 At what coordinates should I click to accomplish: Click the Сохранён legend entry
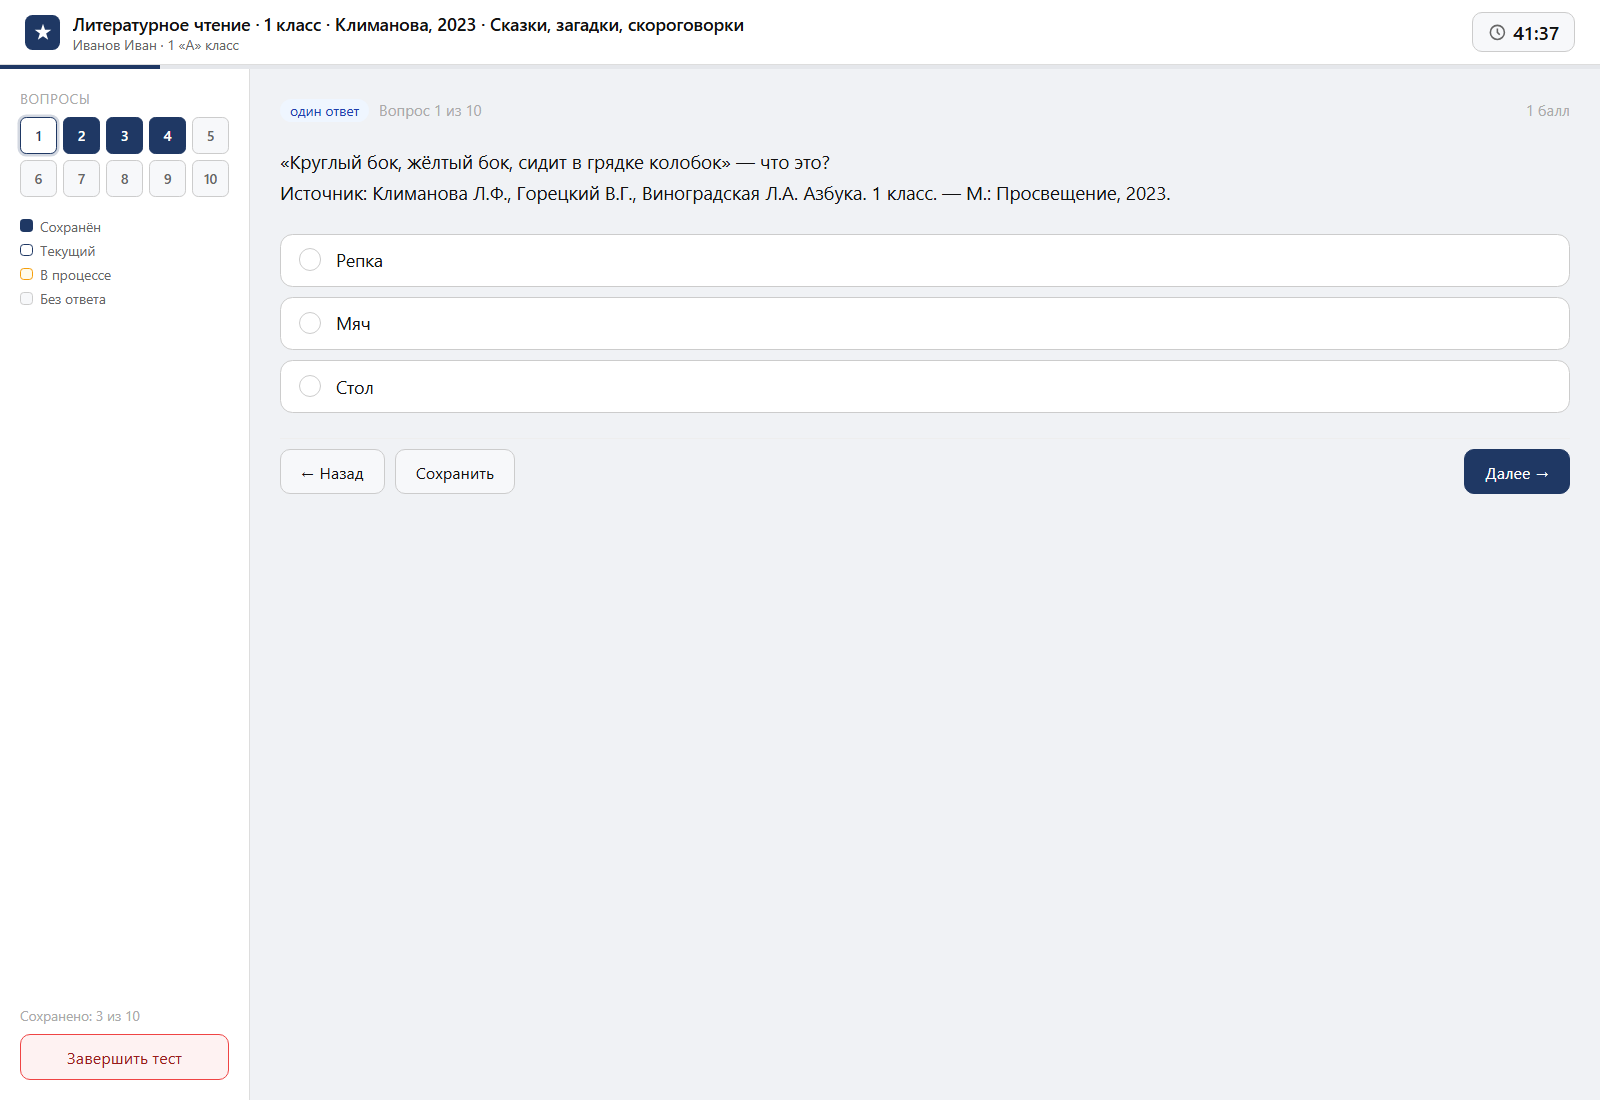click(61, 227)
